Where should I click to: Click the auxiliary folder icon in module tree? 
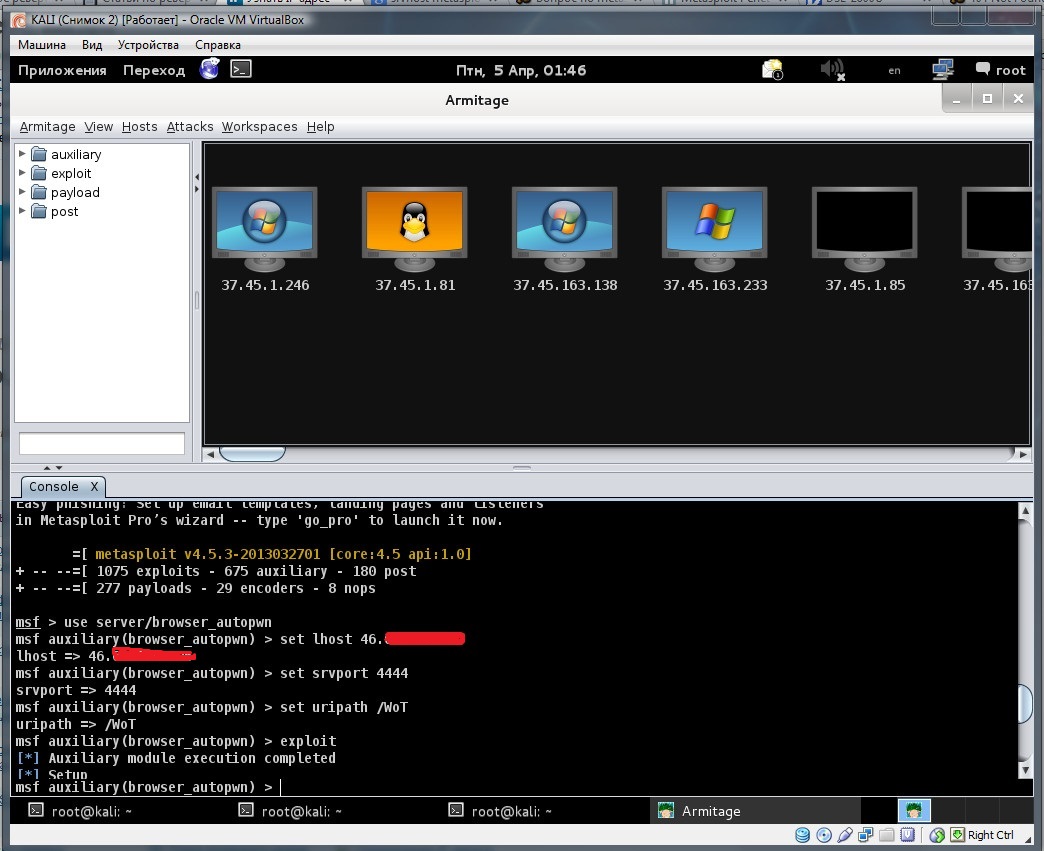coord(39,154)
